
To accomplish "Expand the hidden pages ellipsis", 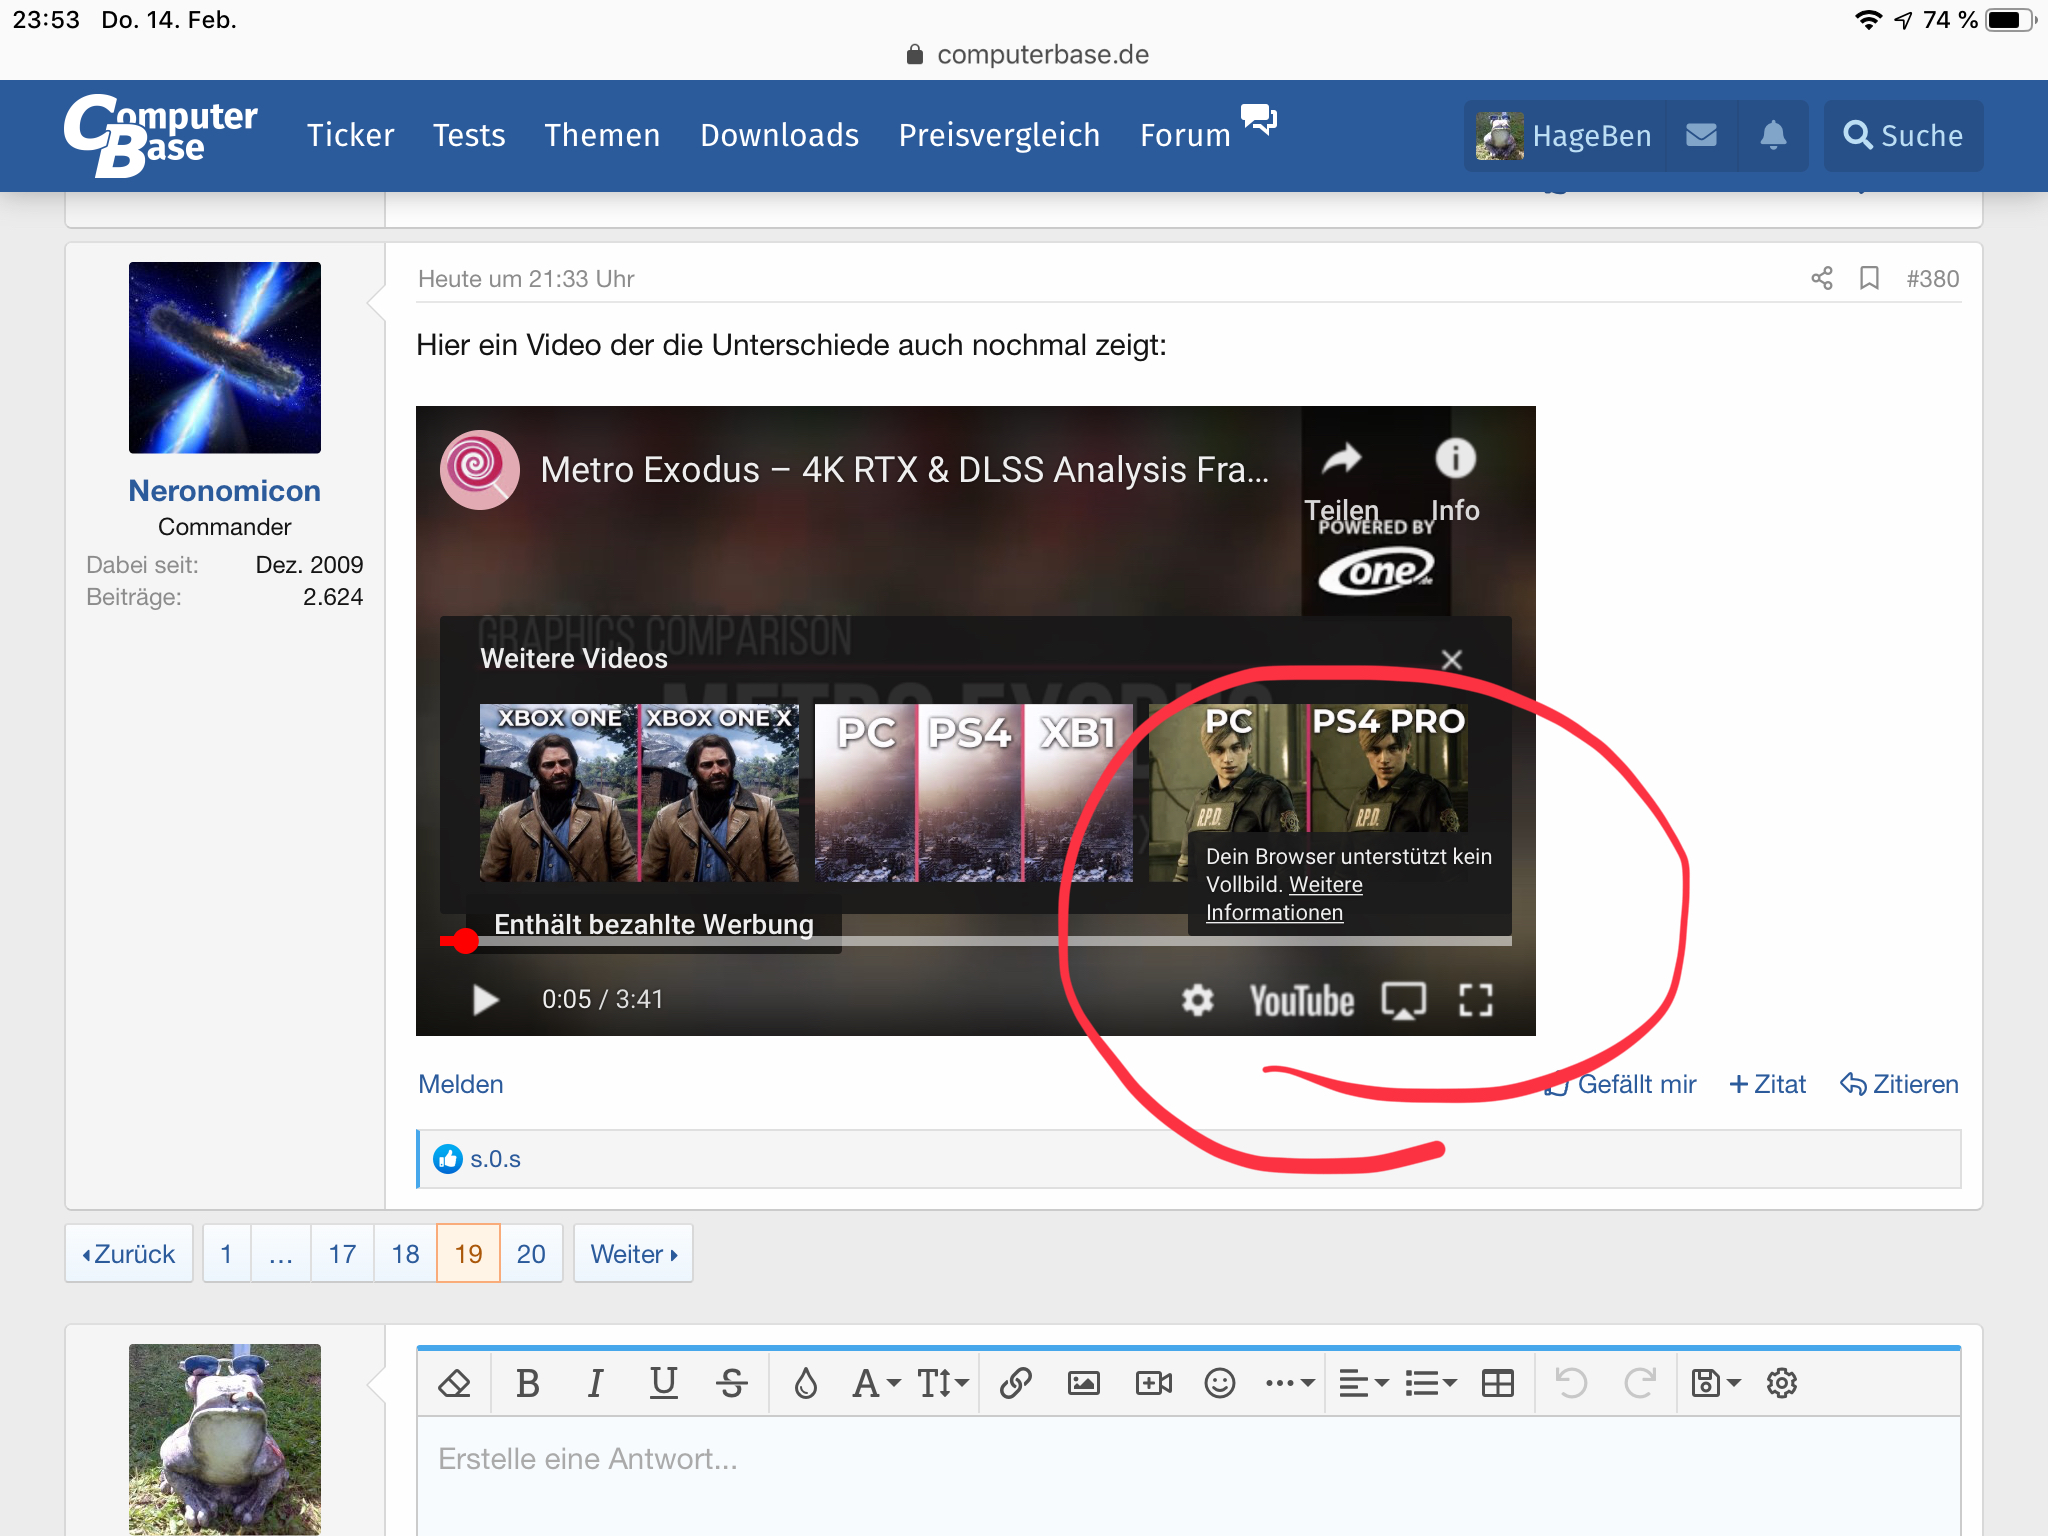I will click(281, 1254).
